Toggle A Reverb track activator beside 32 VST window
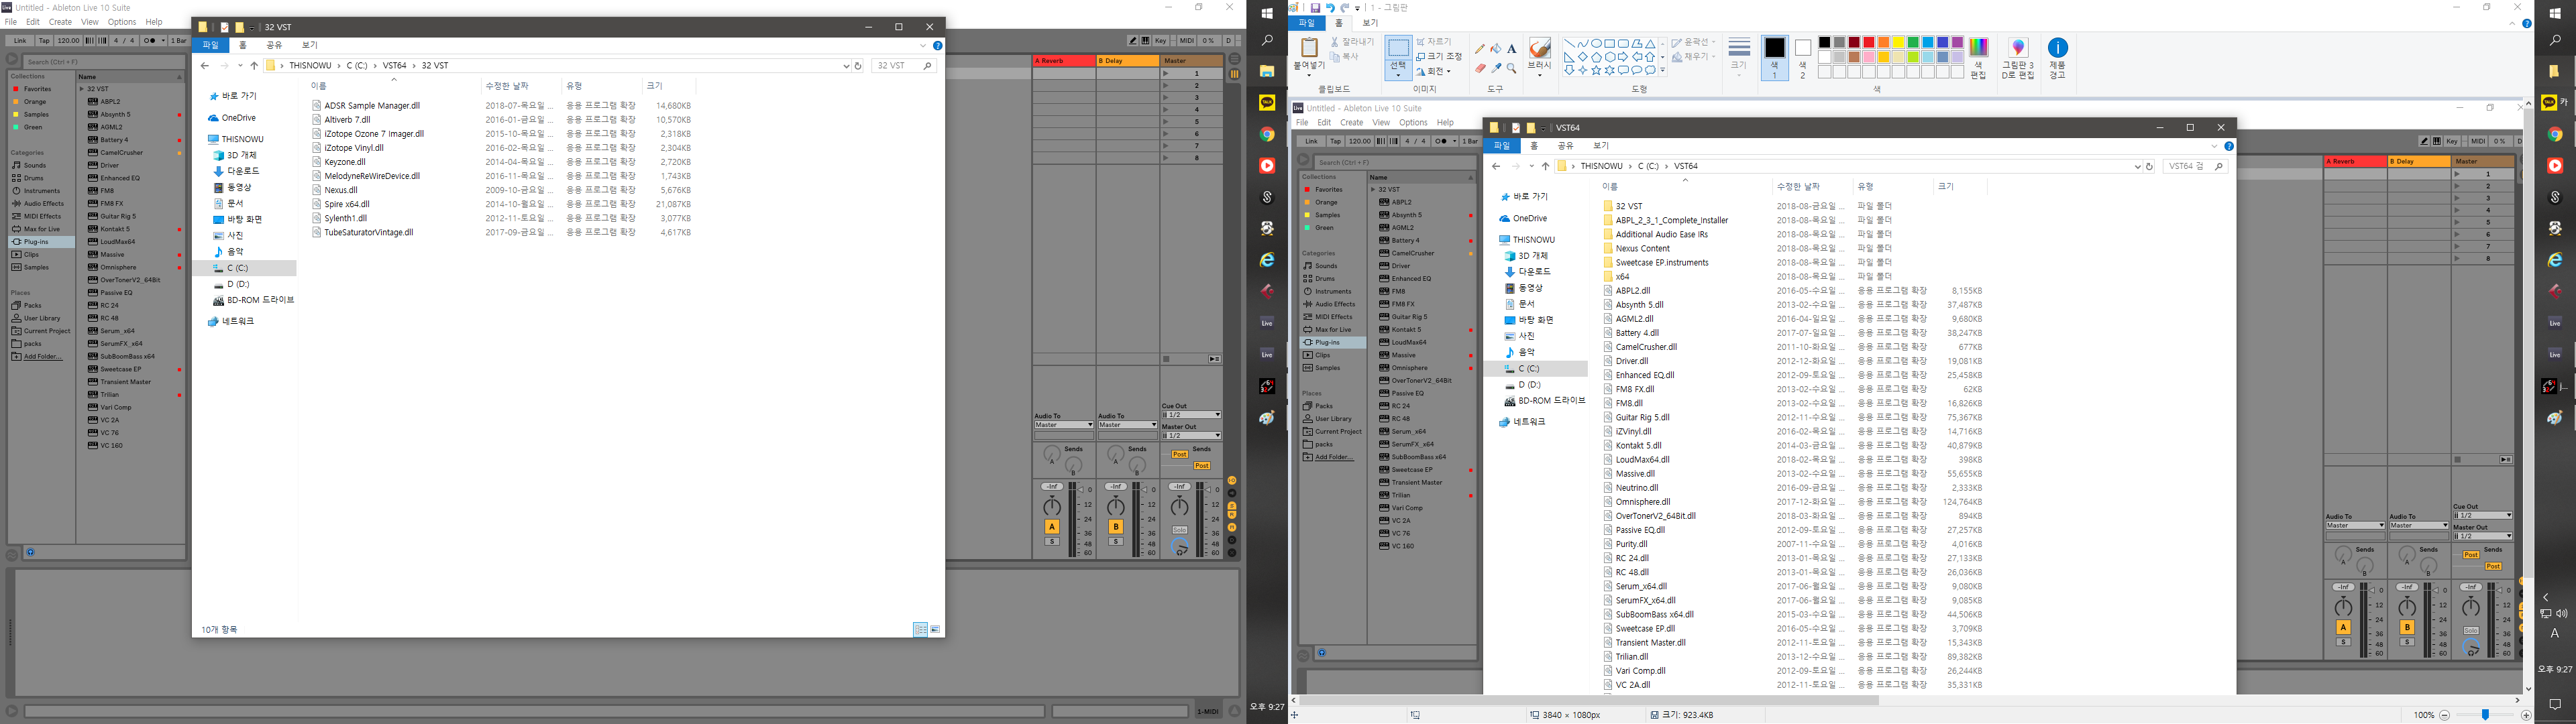2576x724 pixels. coord(1052,527)
